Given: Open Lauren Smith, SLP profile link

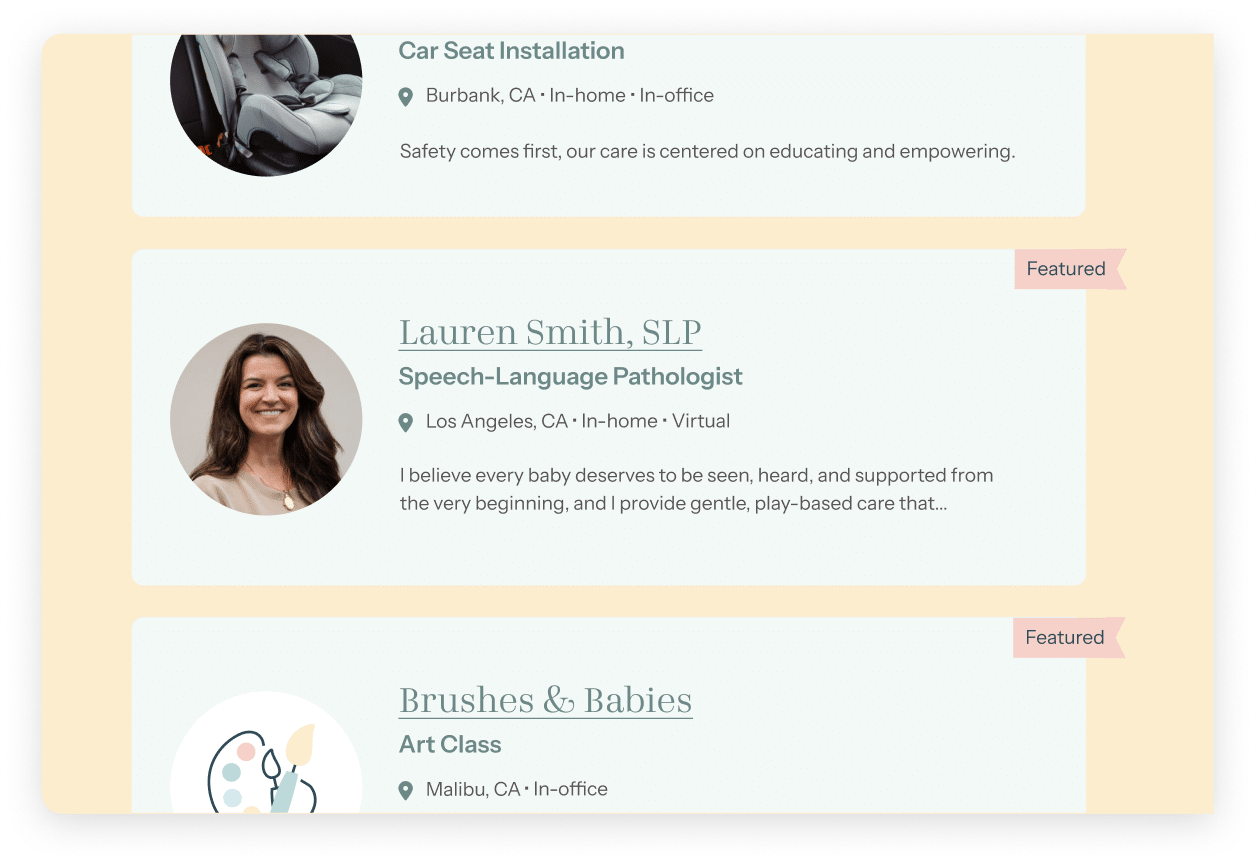Looking at the screenshot, I should (550, 333).
